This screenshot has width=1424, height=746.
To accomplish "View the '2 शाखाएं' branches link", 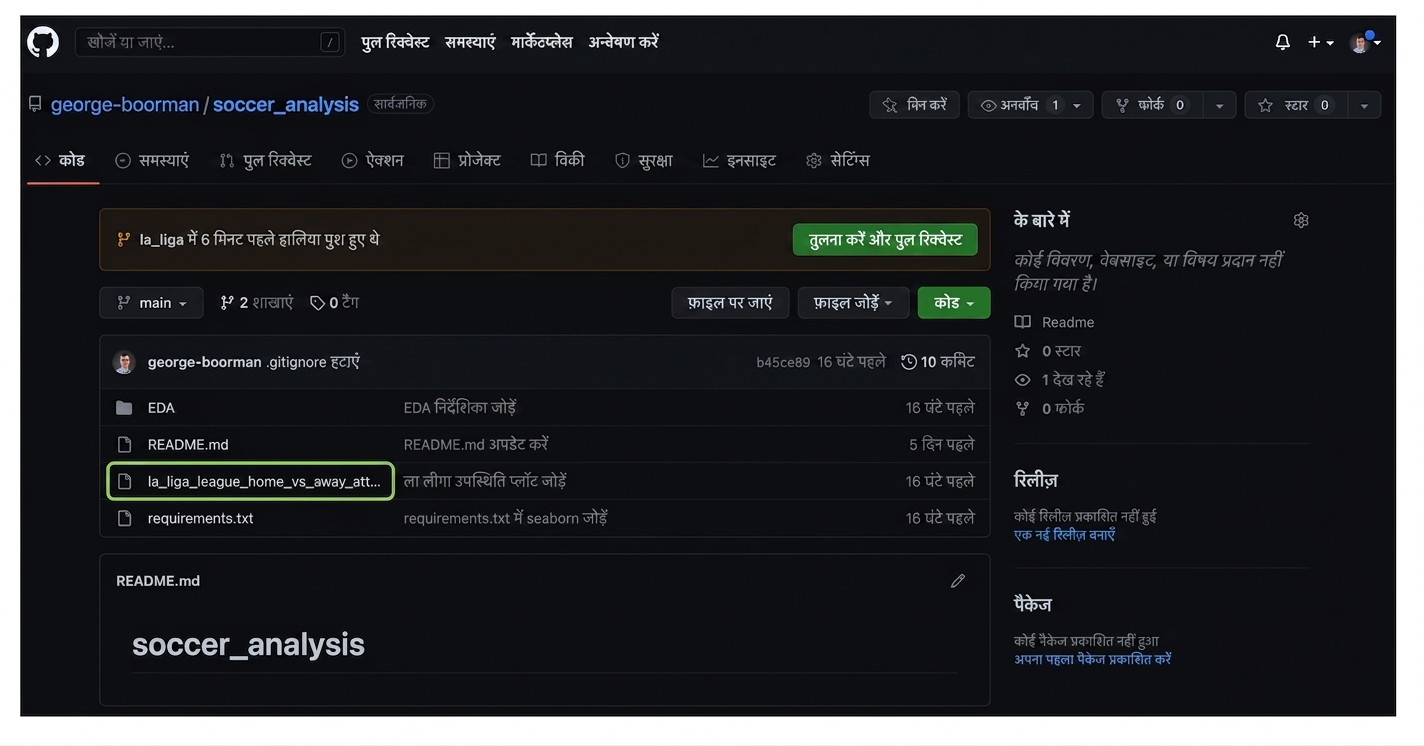I will (256, 303).
